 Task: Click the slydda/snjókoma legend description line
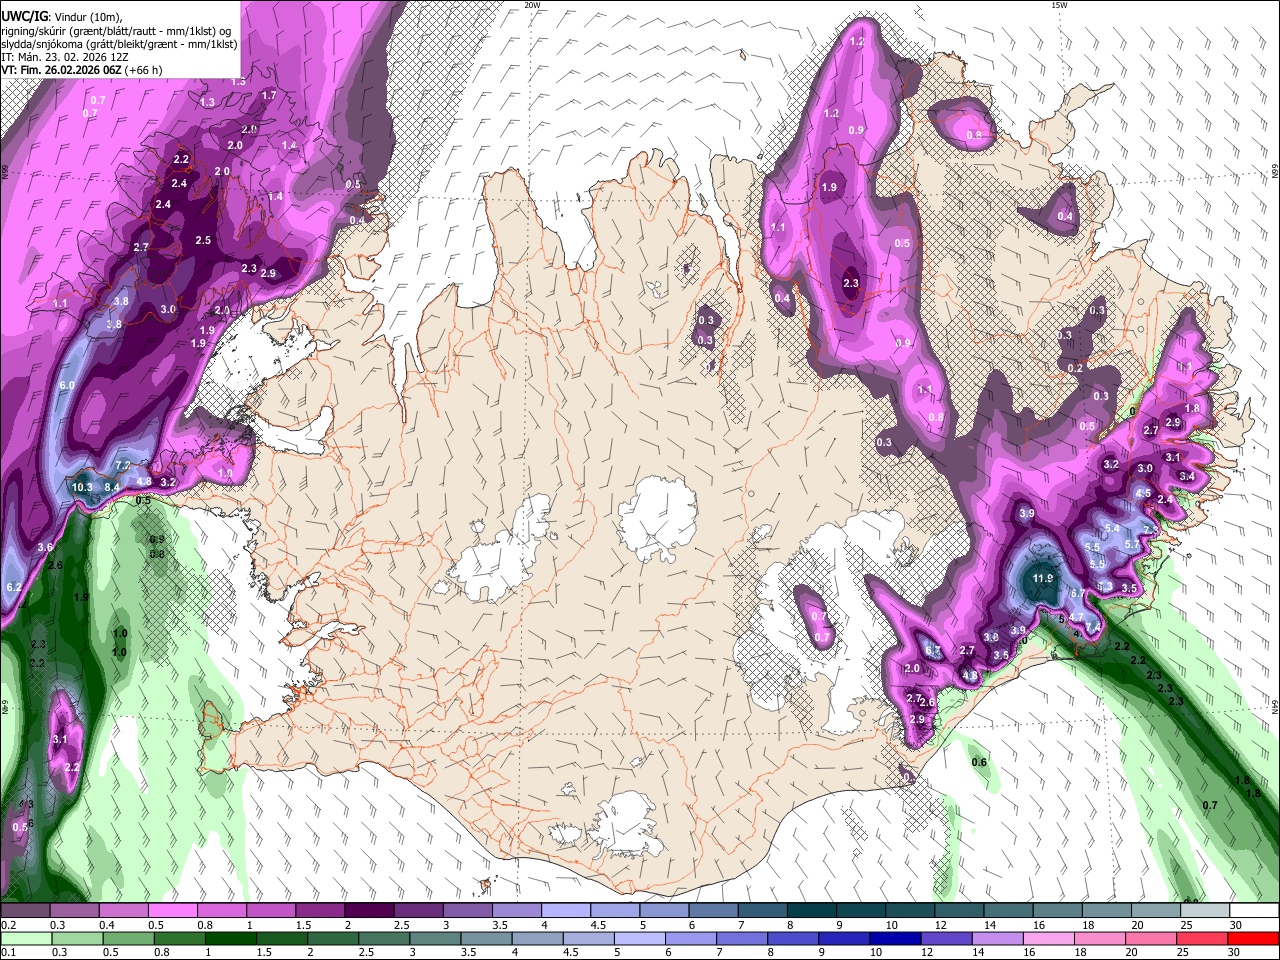tap(119, 45)
